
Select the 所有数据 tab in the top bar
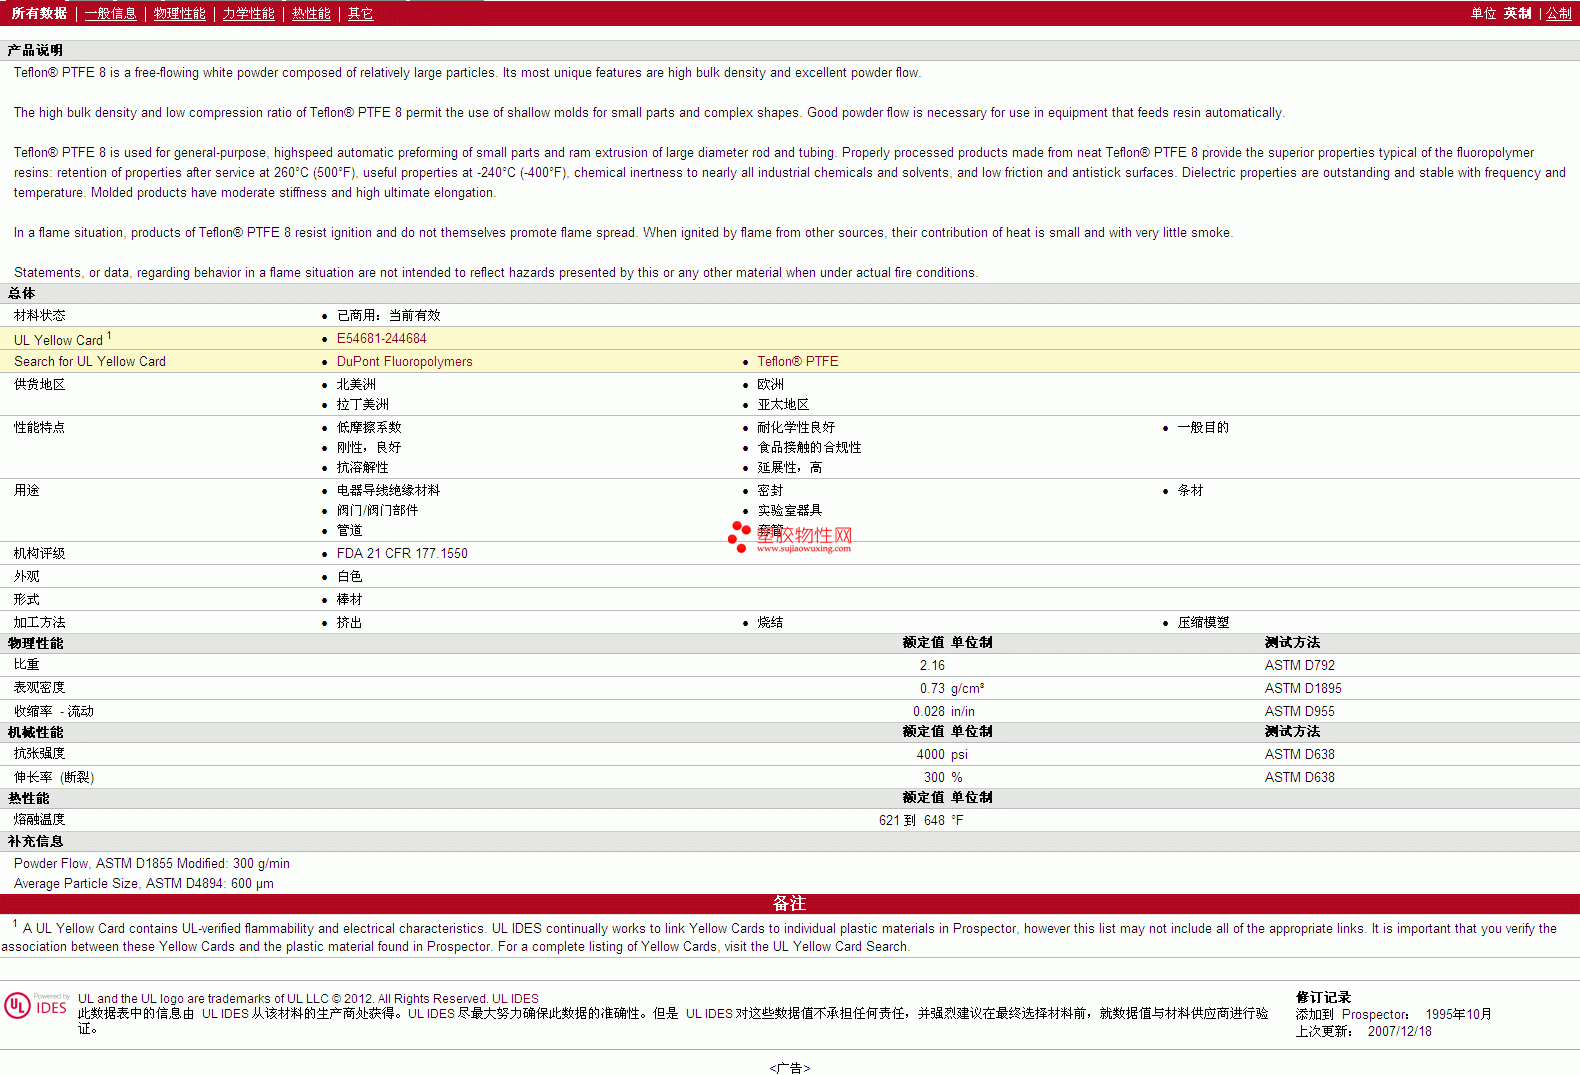tap(39, 13)
